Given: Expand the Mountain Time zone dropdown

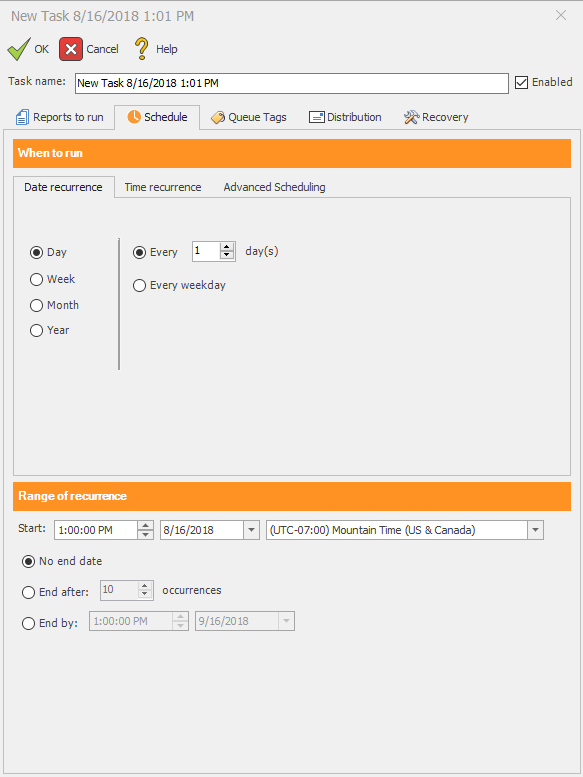Looking at the screenshot, I should pyautogui.click(x=535, y=530).
